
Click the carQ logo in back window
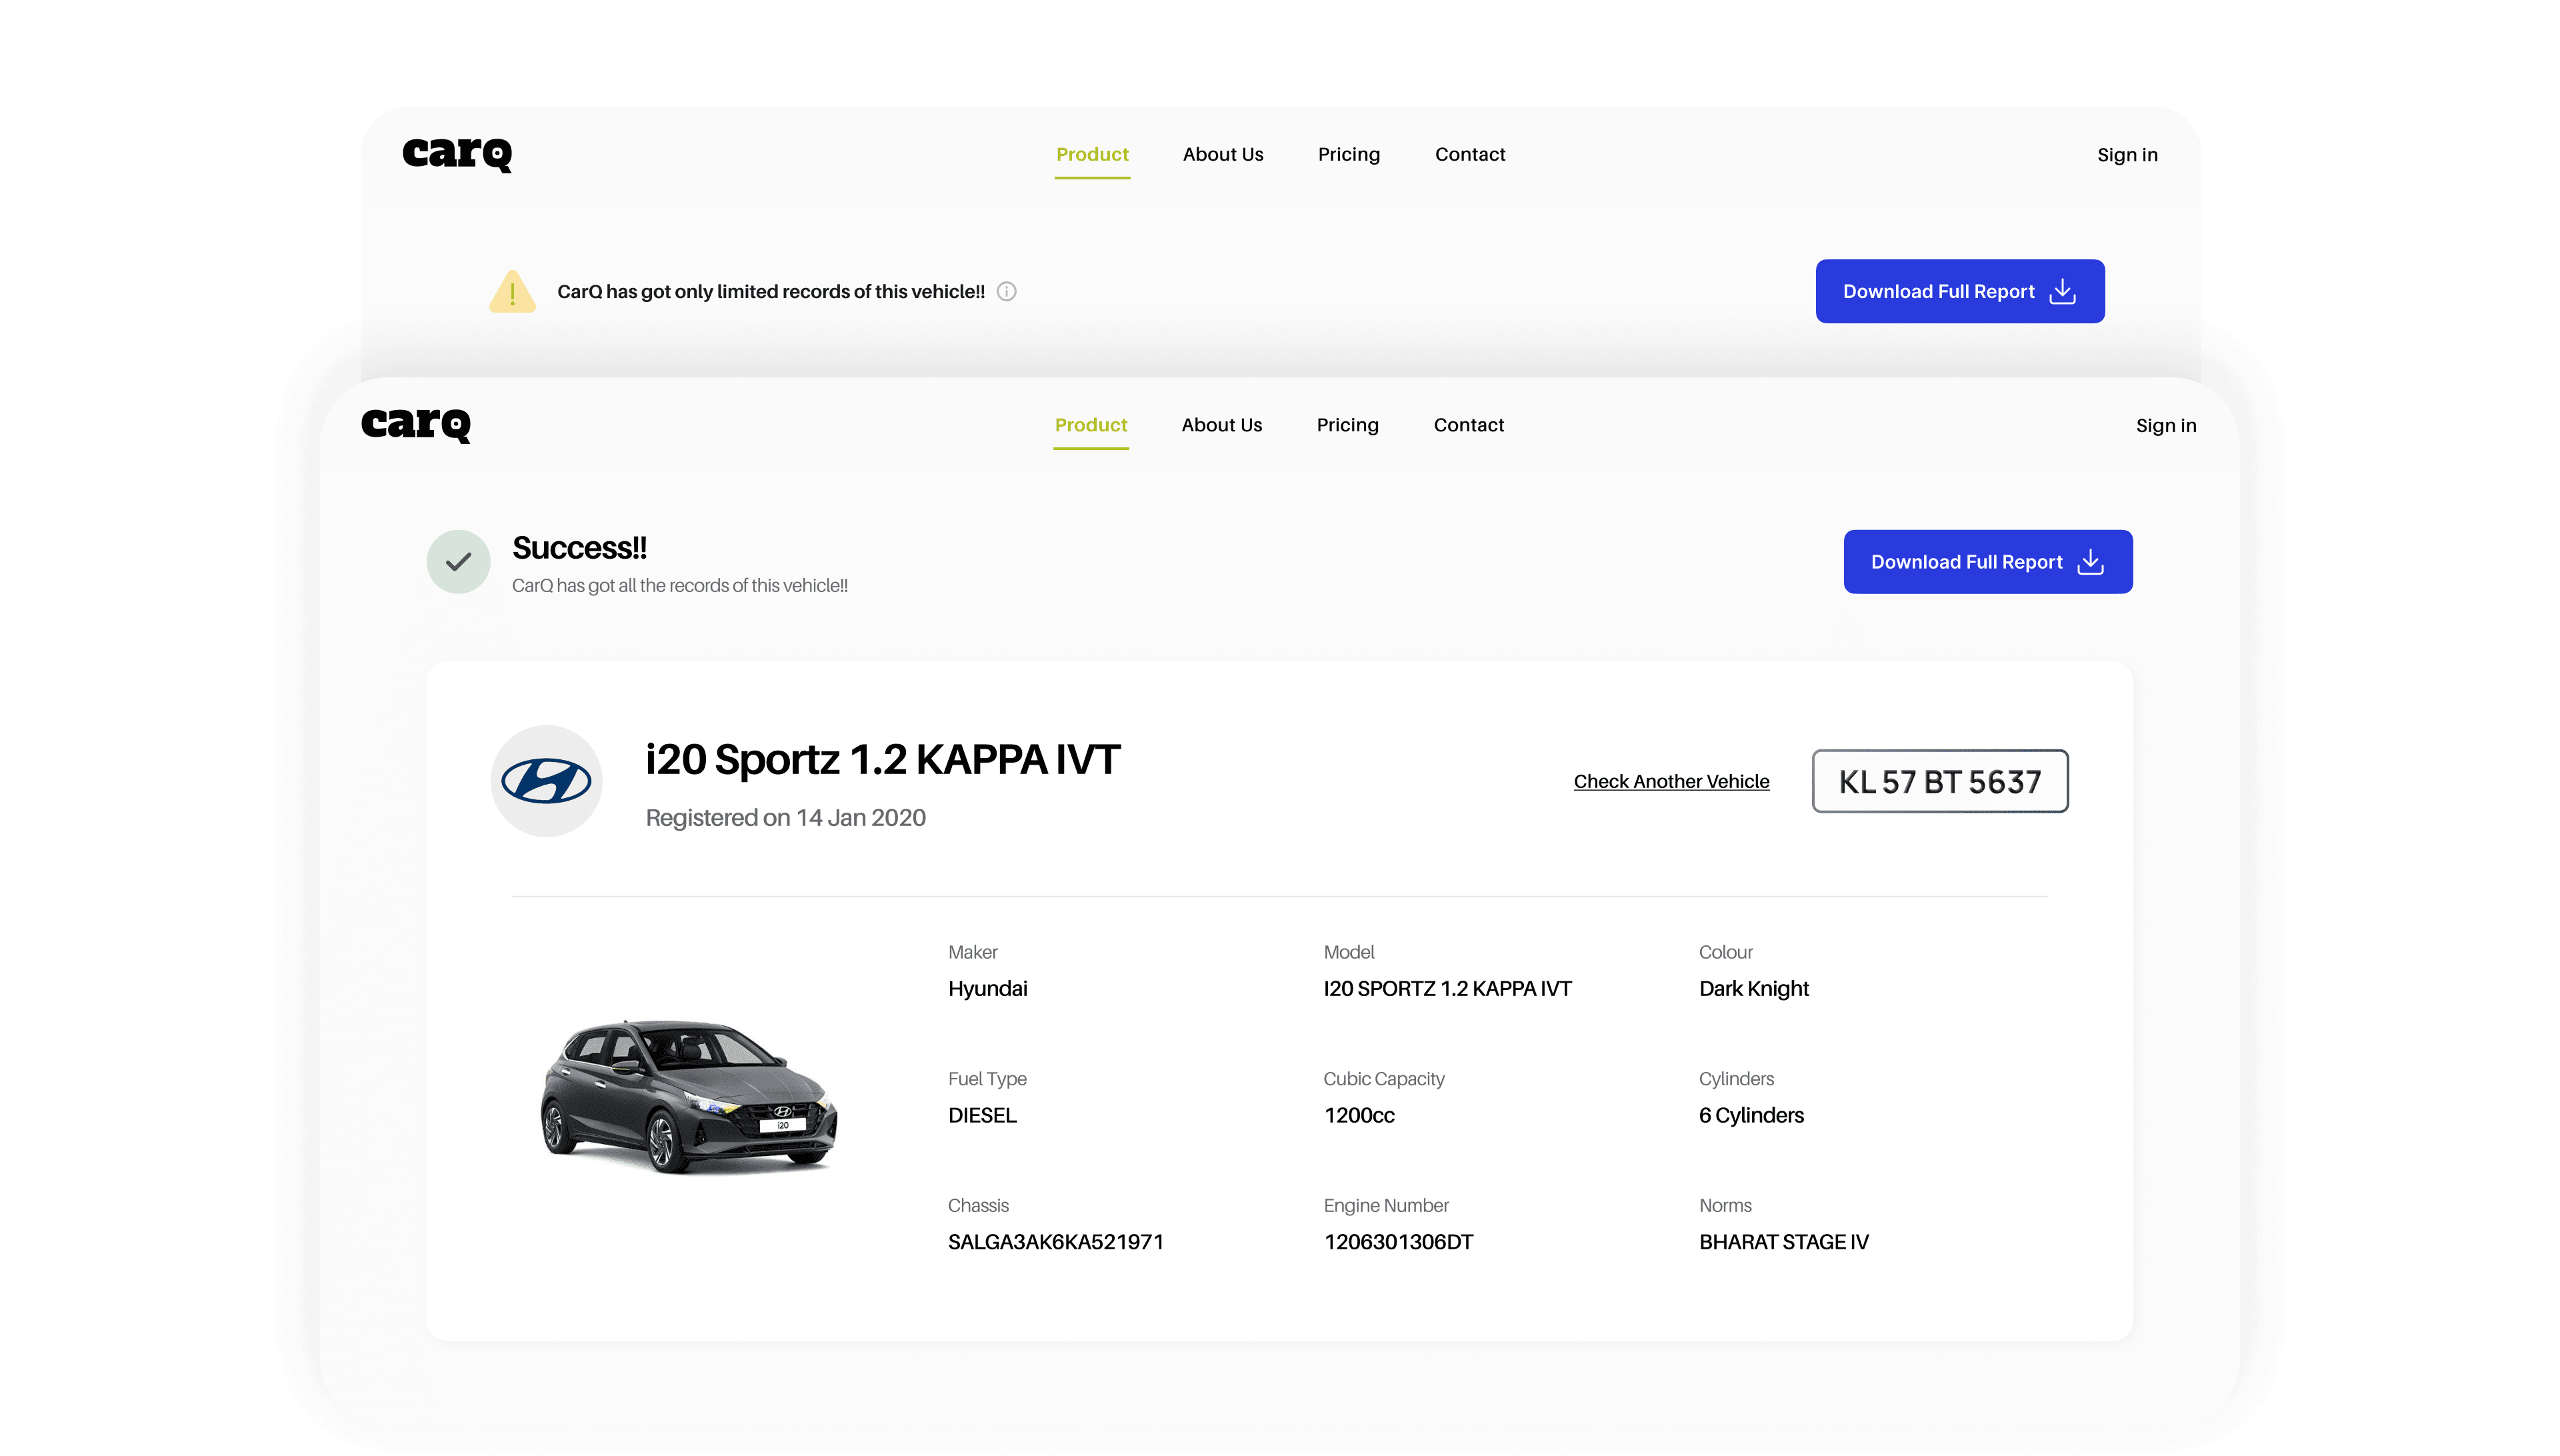point(457,154)
